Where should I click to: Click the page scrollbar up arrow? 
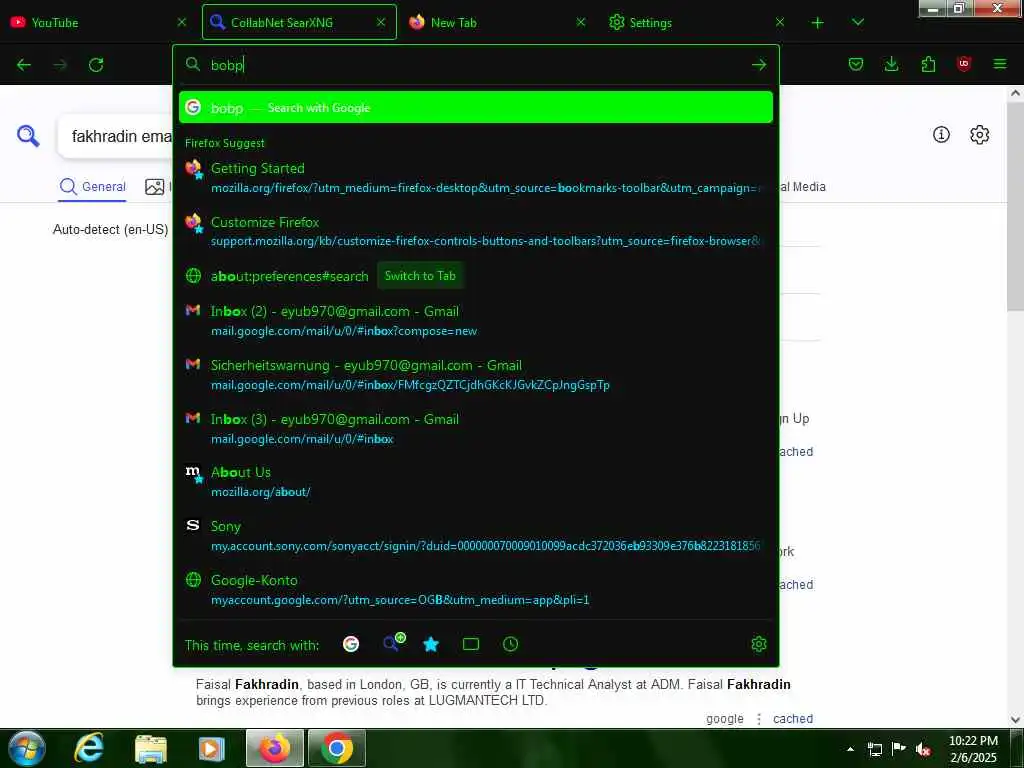[x=1016, y=93]
